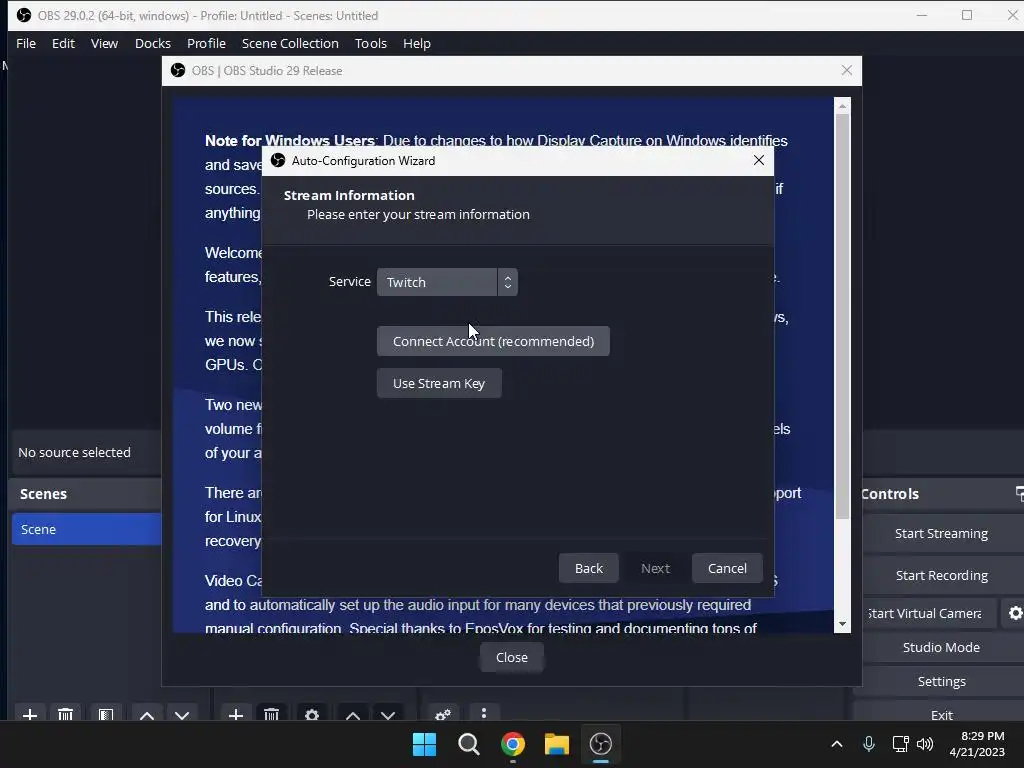Close the OBS Studio 29 Release window via X
This screenshot has height=768, width=1024.
point(846,71)
